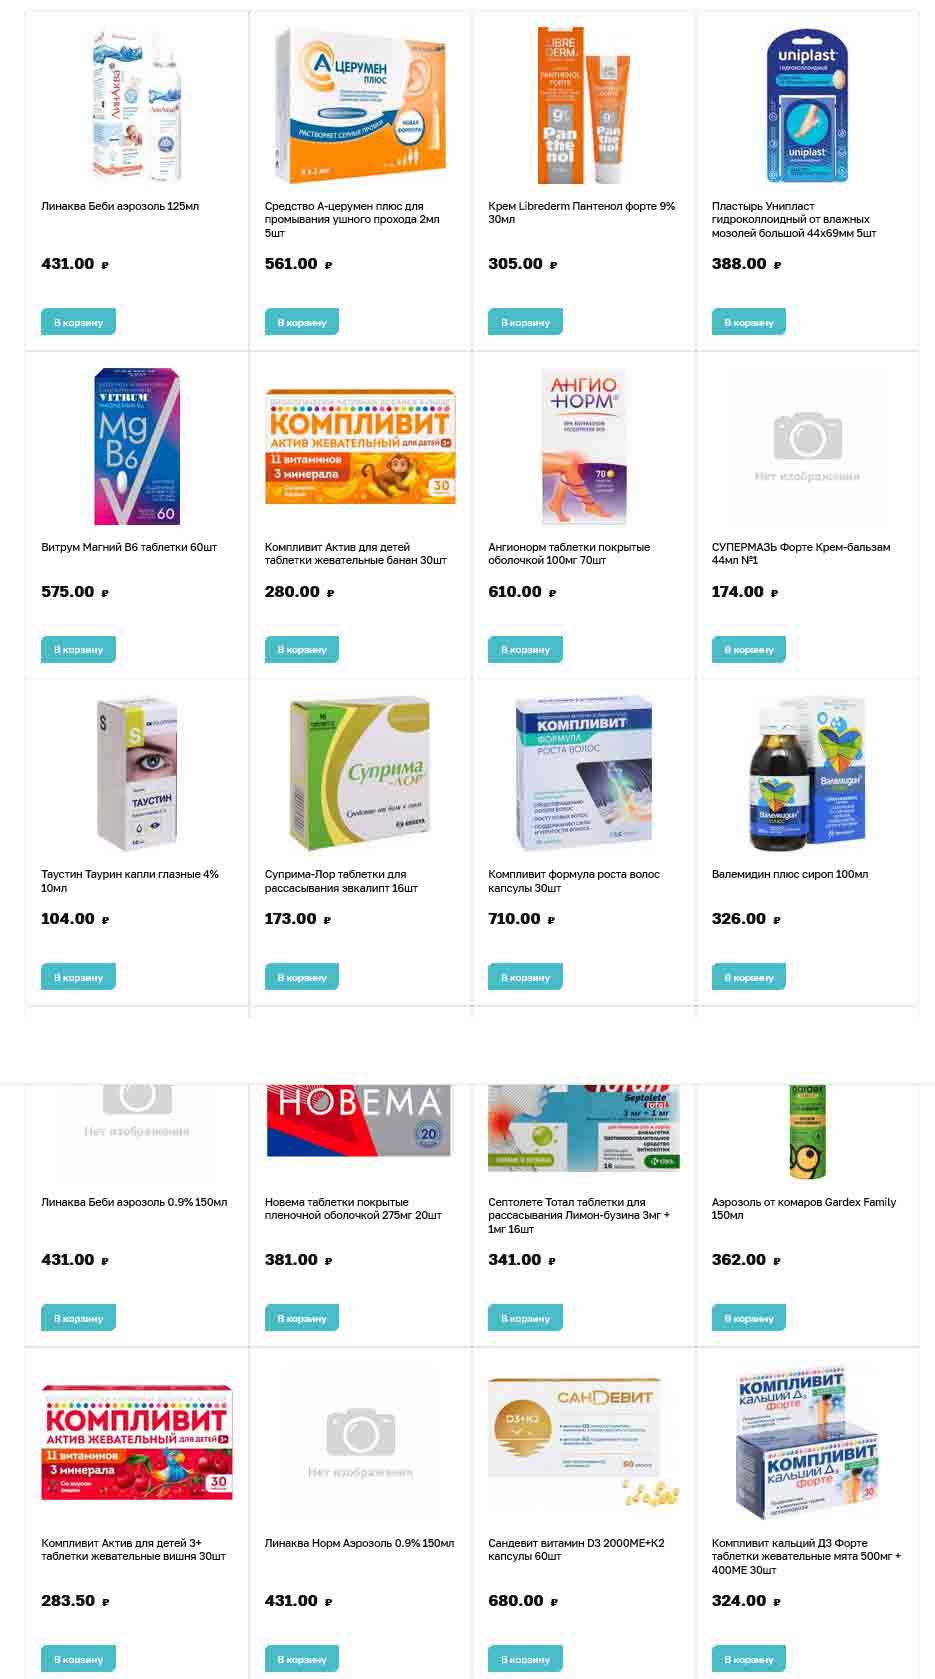Add Линаква Беби аэрозоль 125мл to cart
This screenshot has height=1679, width=935.
click(x=78, y=322)
